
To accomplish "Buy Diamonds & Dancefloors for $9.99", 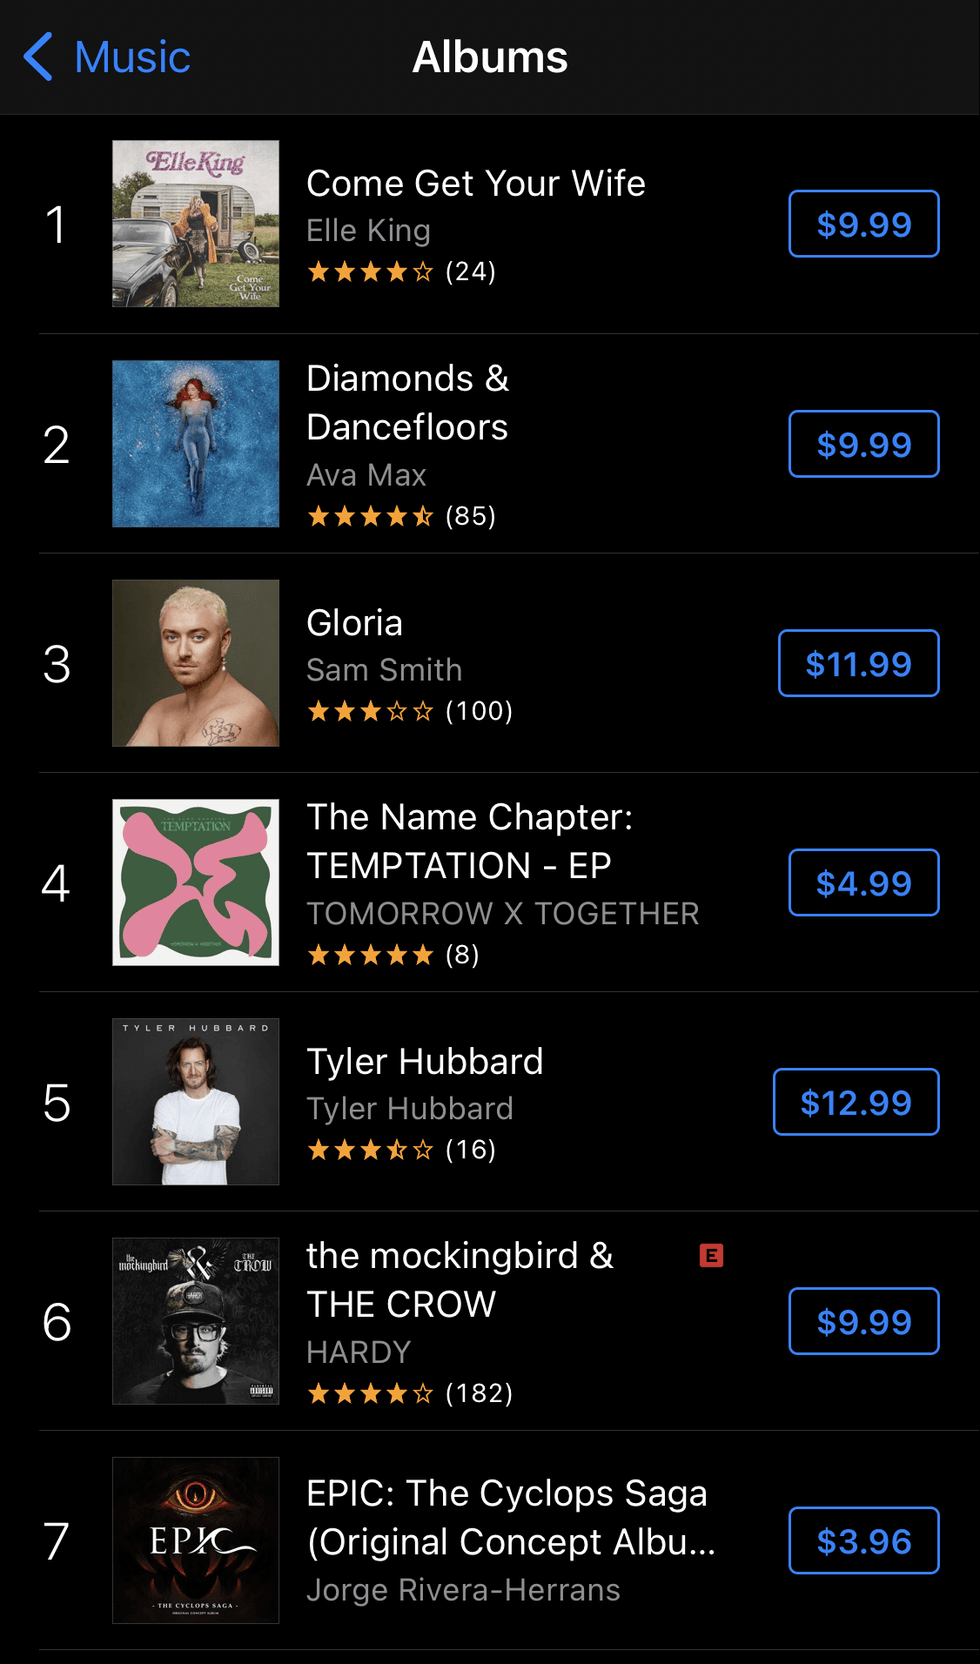I will [x=864, y=444].
